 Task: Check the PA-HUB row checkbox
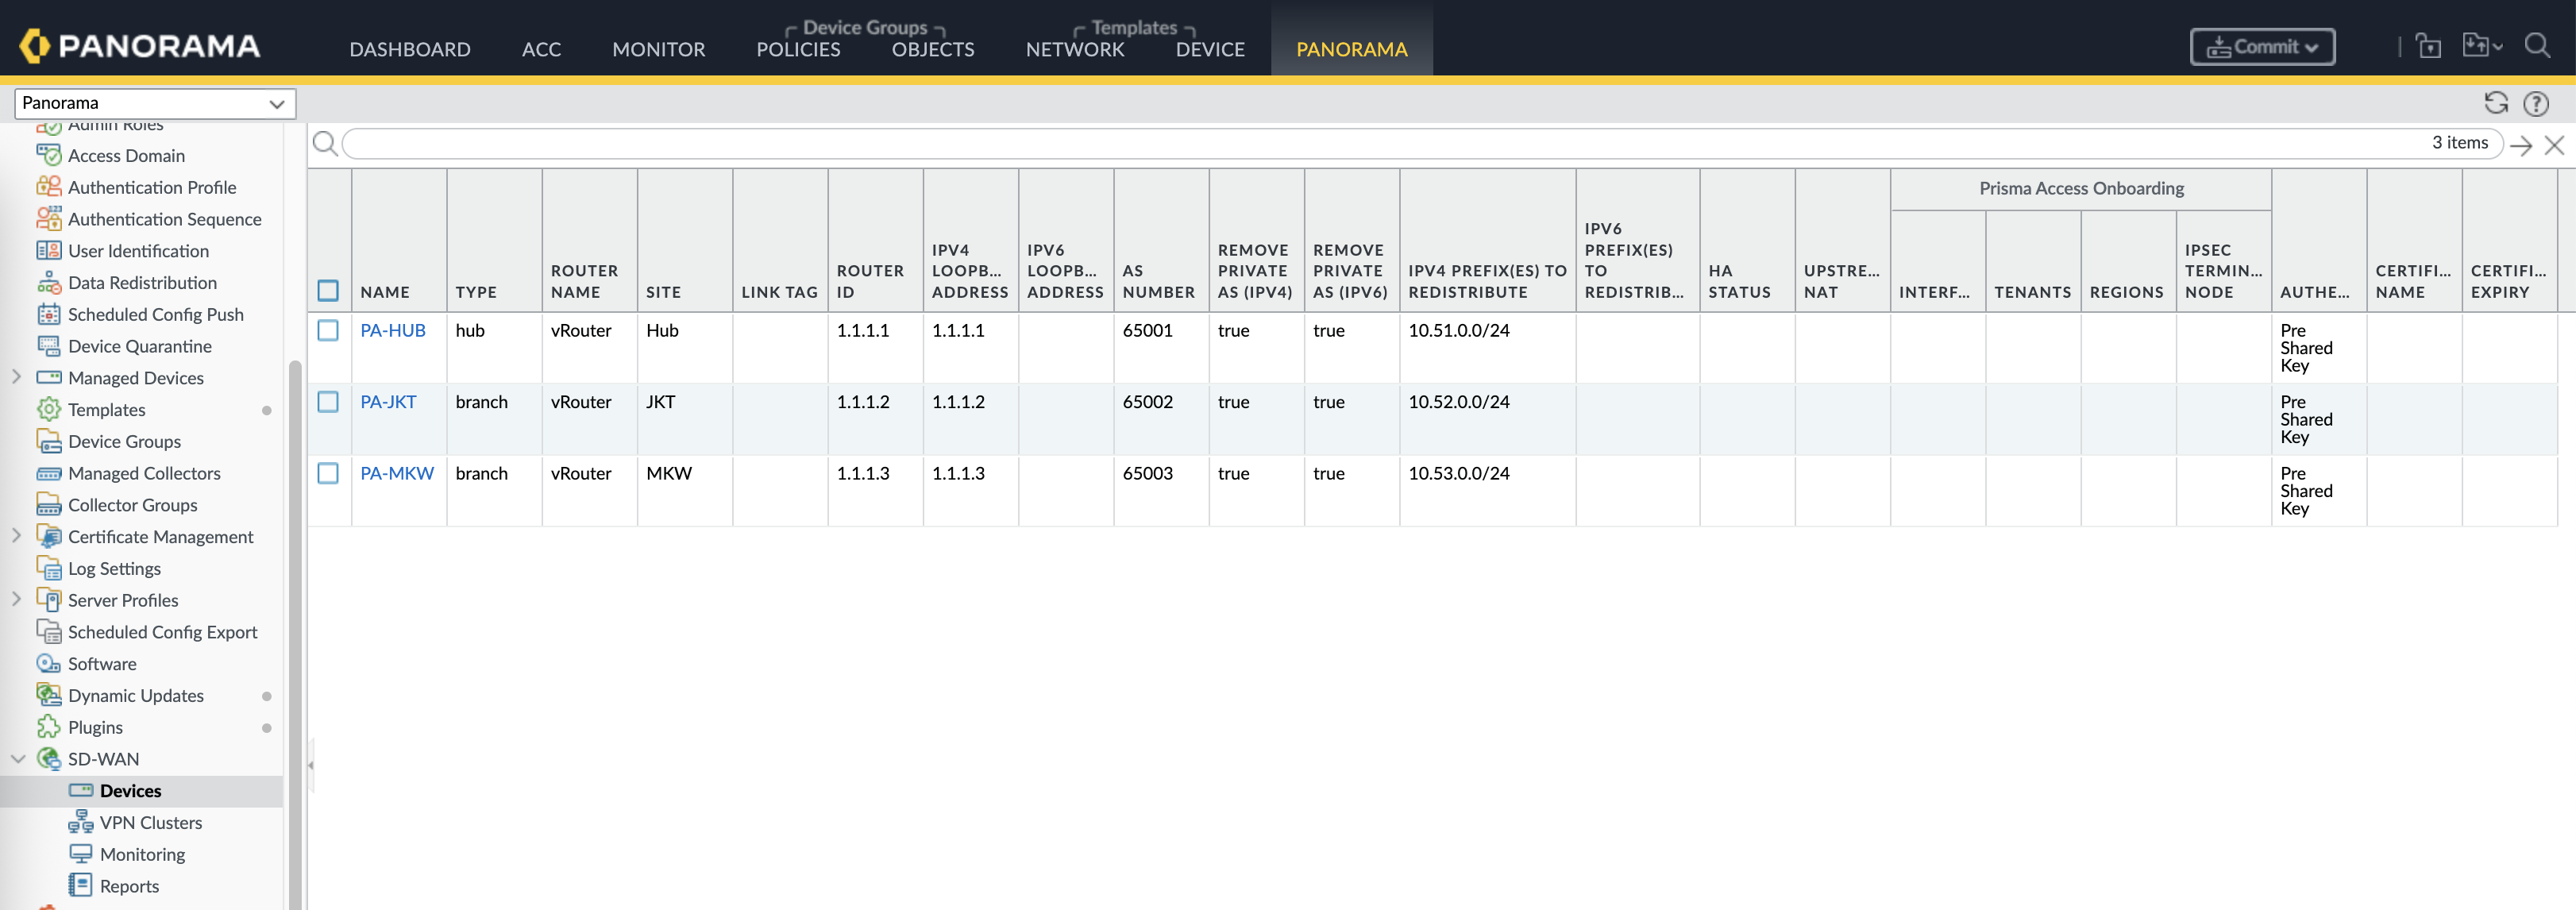328,330
